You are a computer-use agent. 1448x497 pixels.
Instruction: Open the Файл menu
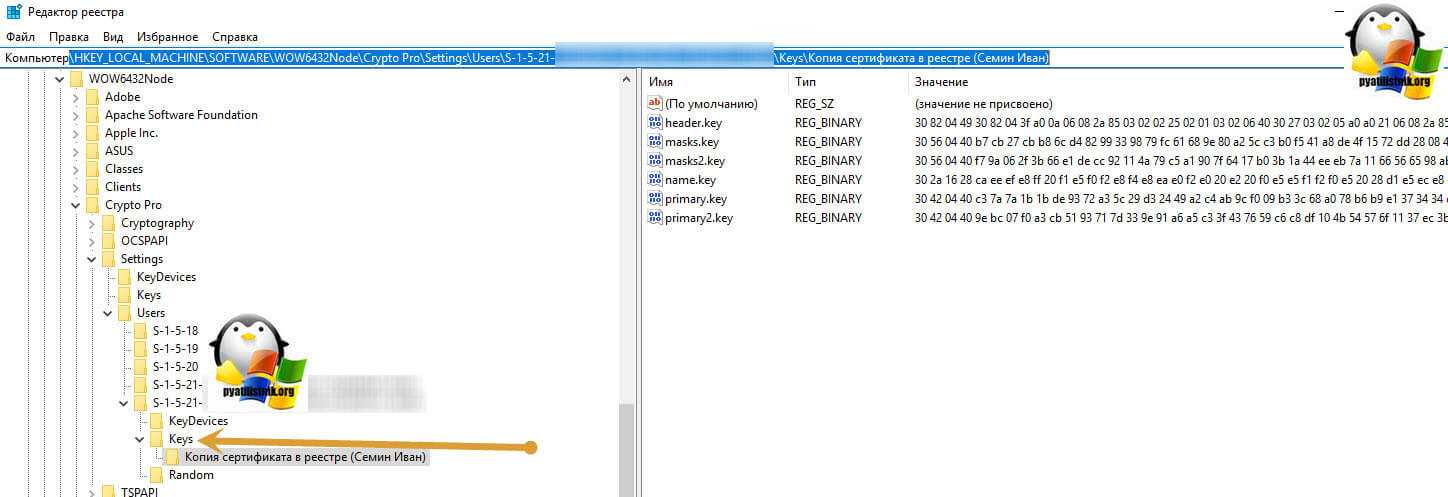pyautogui.click(x=20, y=37)
